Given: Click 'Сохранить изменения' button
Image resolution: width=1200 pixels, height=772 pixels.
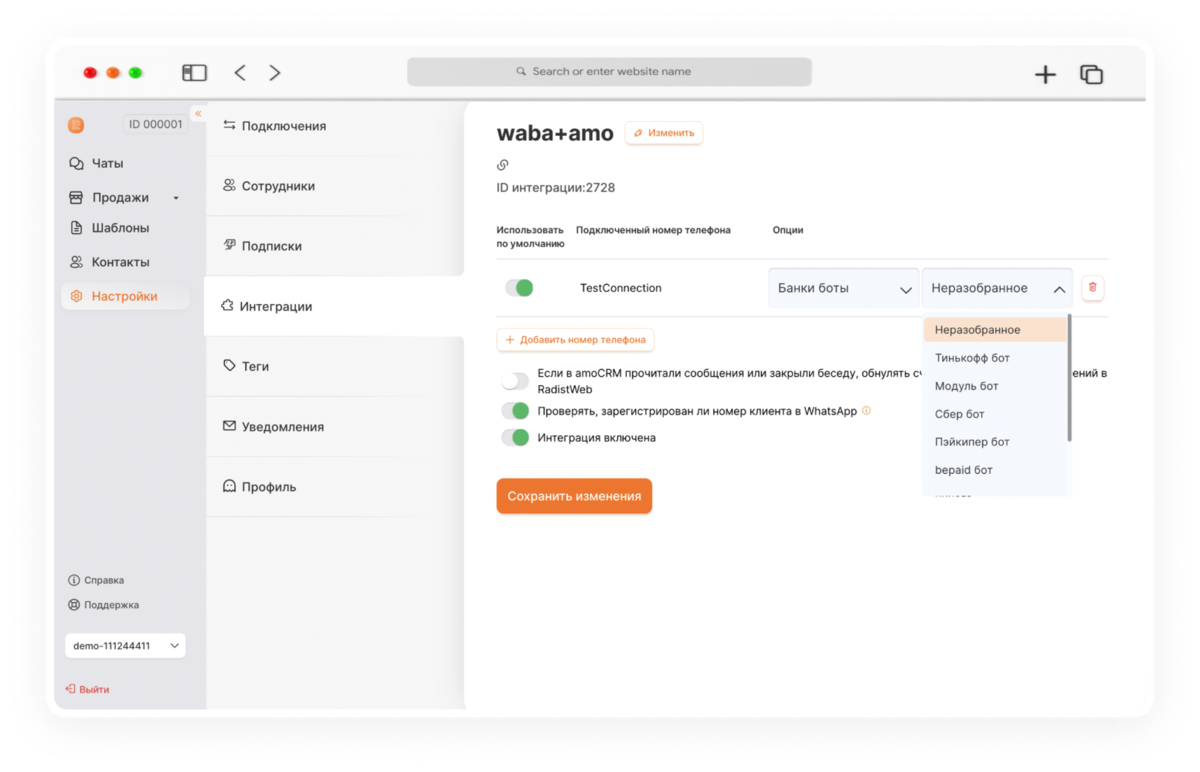Looking at the screenshot, I should 574,496.
